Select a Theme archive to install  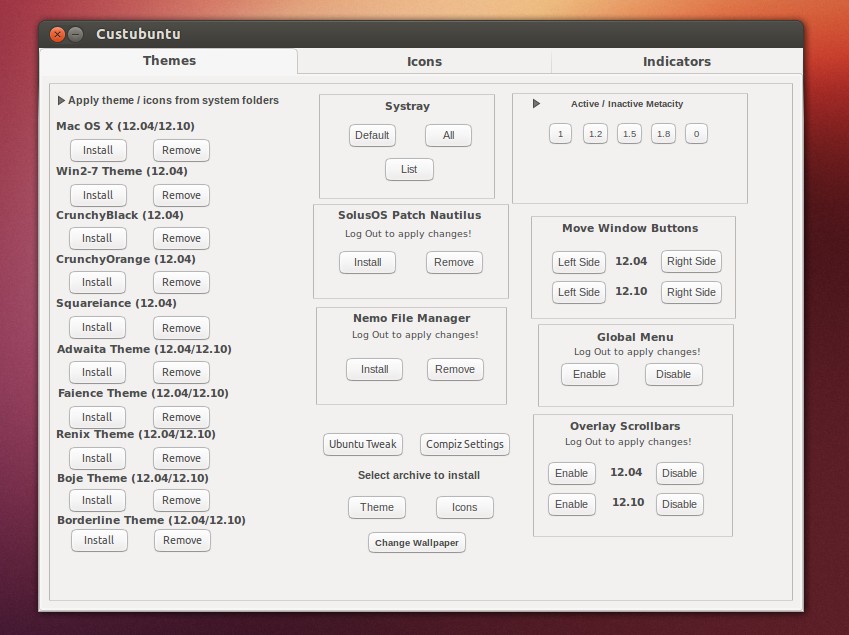point(377,507)
